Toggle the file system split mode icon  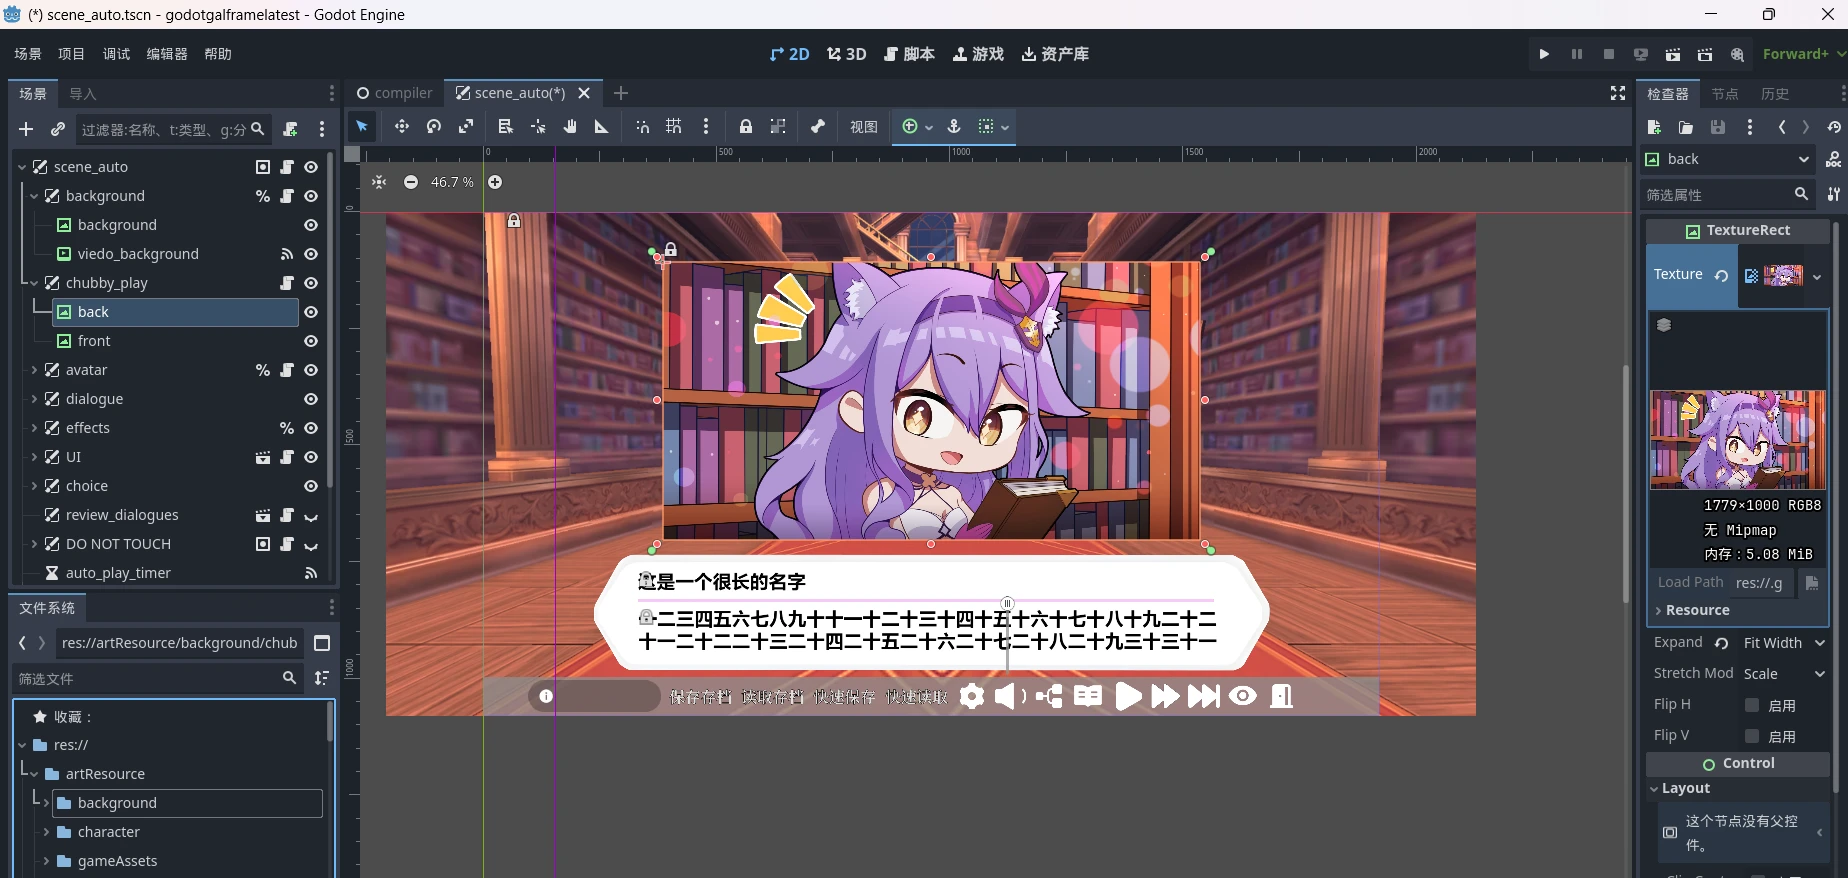pos(322,643)
